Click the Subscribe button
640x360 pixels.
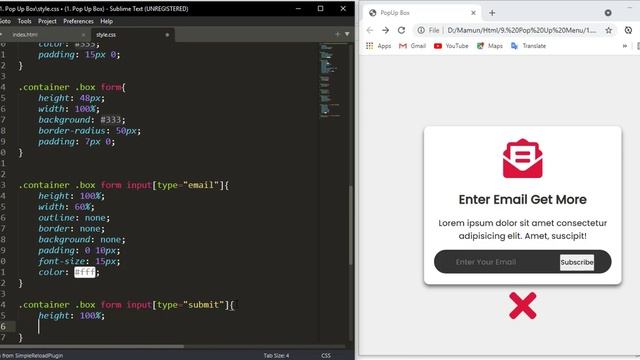click(577, 262)
